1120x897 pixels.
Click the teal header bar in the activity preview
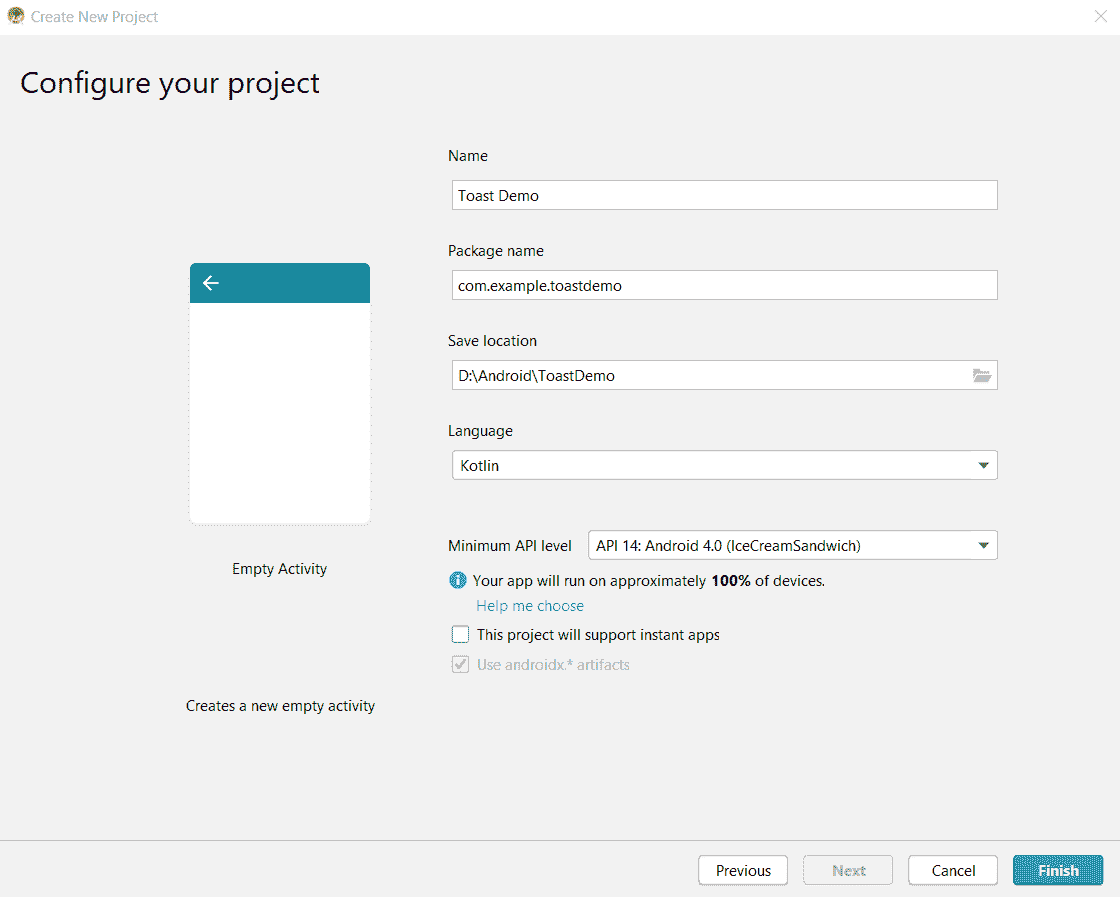[x=280, y=283]
